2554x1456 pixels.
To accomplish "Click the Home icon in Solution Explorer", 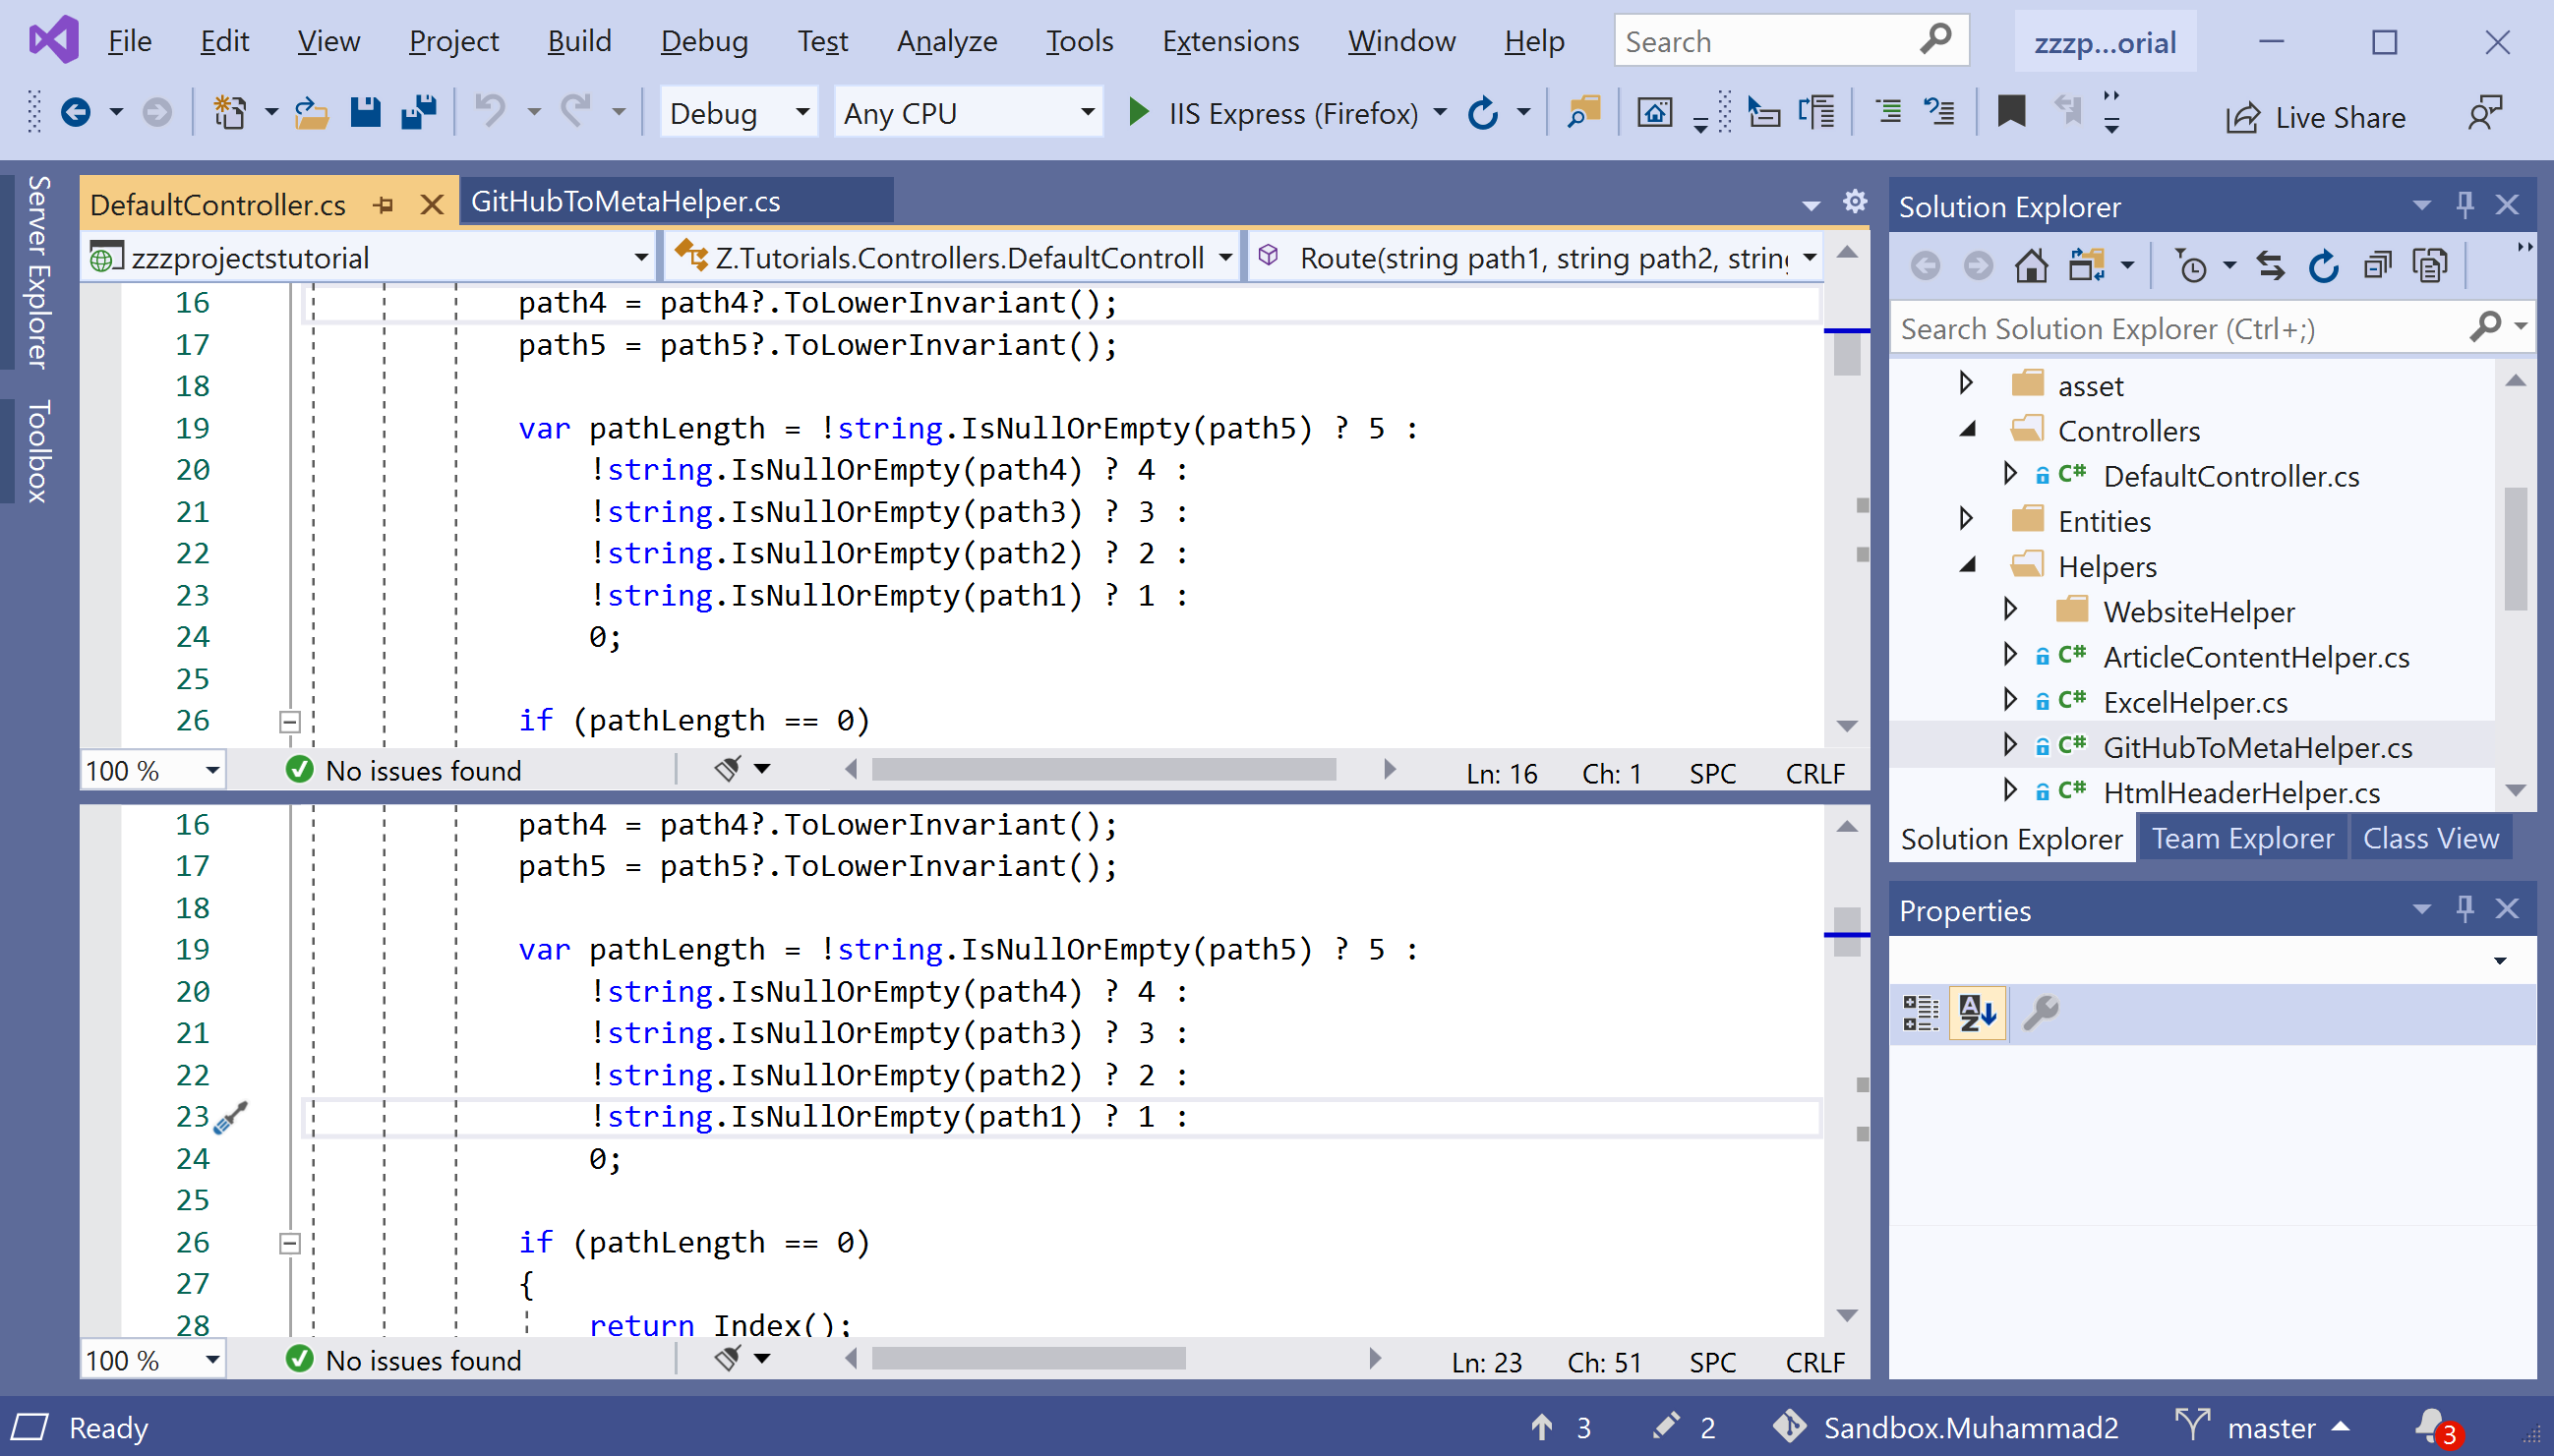I will (x=2030, y=266).
